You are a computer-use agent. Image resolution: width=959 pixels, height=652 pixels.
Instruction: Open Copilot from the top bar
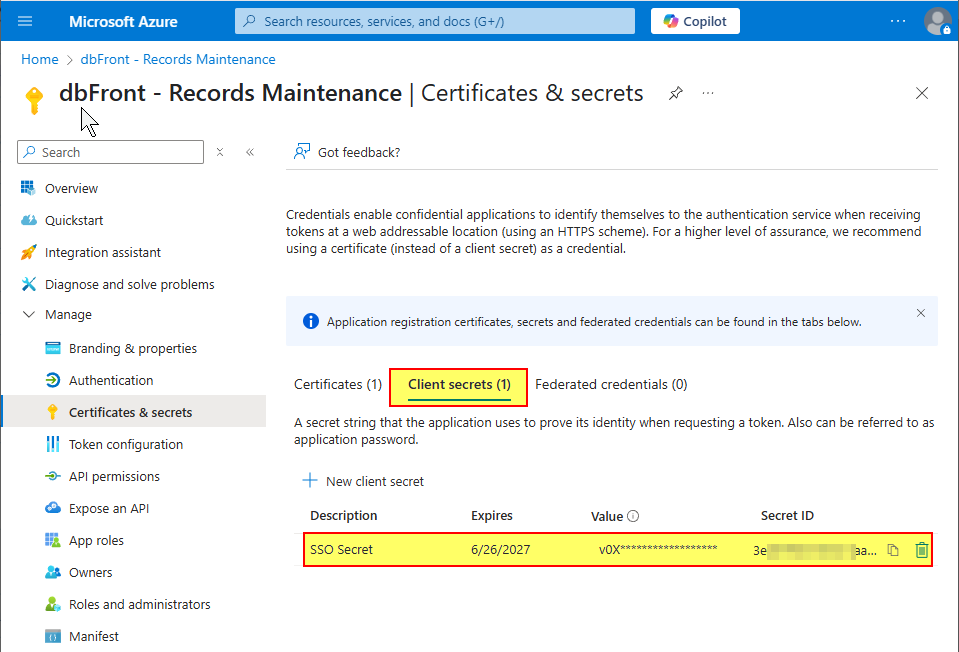pos(695,21)
